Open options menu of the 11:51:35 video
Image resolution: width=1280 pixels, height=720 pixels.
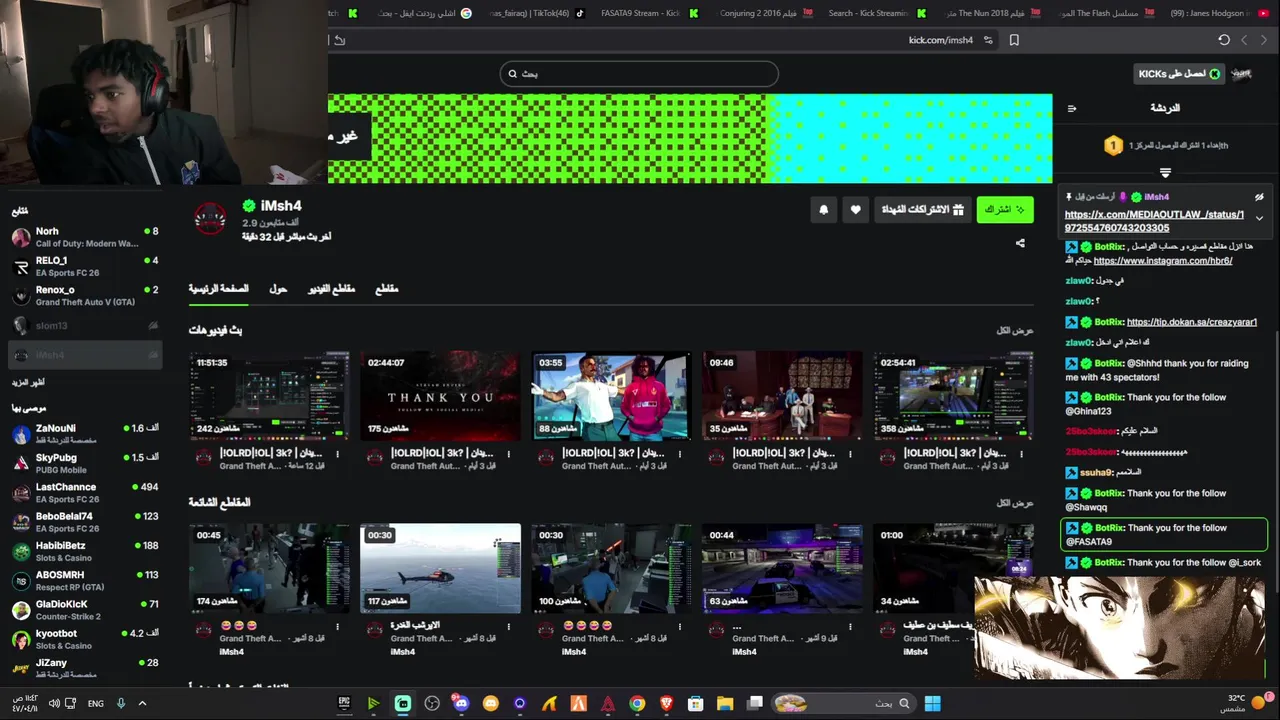[337, 454]
